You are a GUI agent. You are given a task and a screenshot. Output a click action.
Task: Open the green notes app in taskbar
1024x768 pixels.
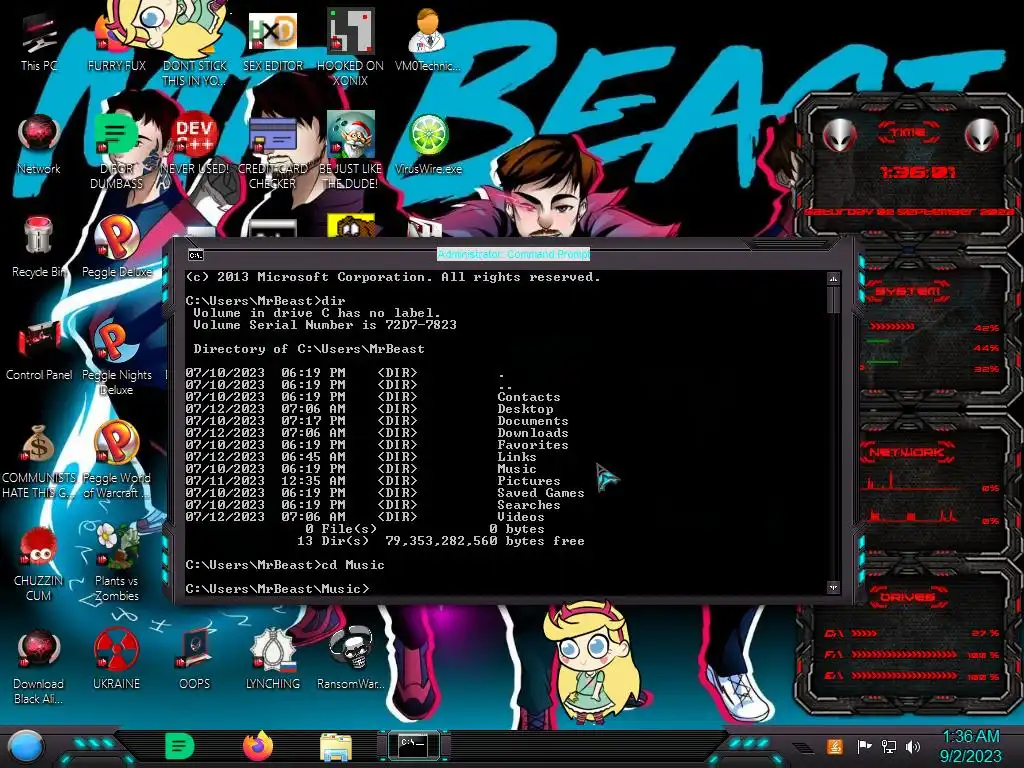pyautogui.click(x=180, y=746)
